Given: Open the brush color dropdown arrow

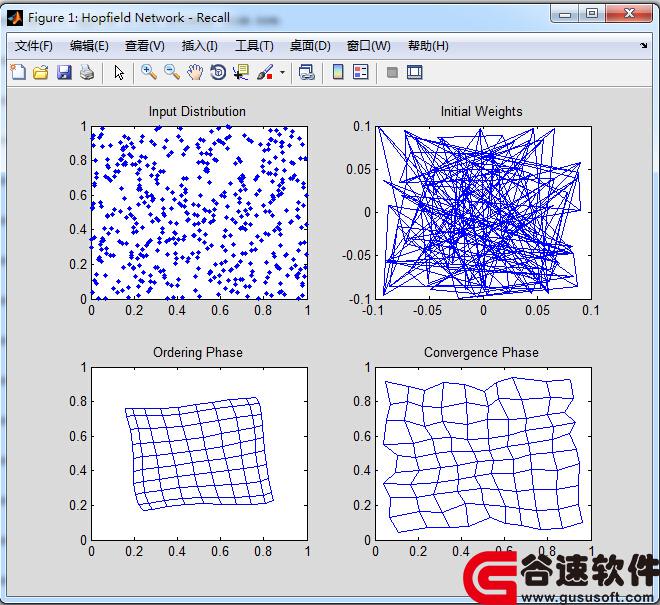Looking at the screenshot, I should pos(282,72).
